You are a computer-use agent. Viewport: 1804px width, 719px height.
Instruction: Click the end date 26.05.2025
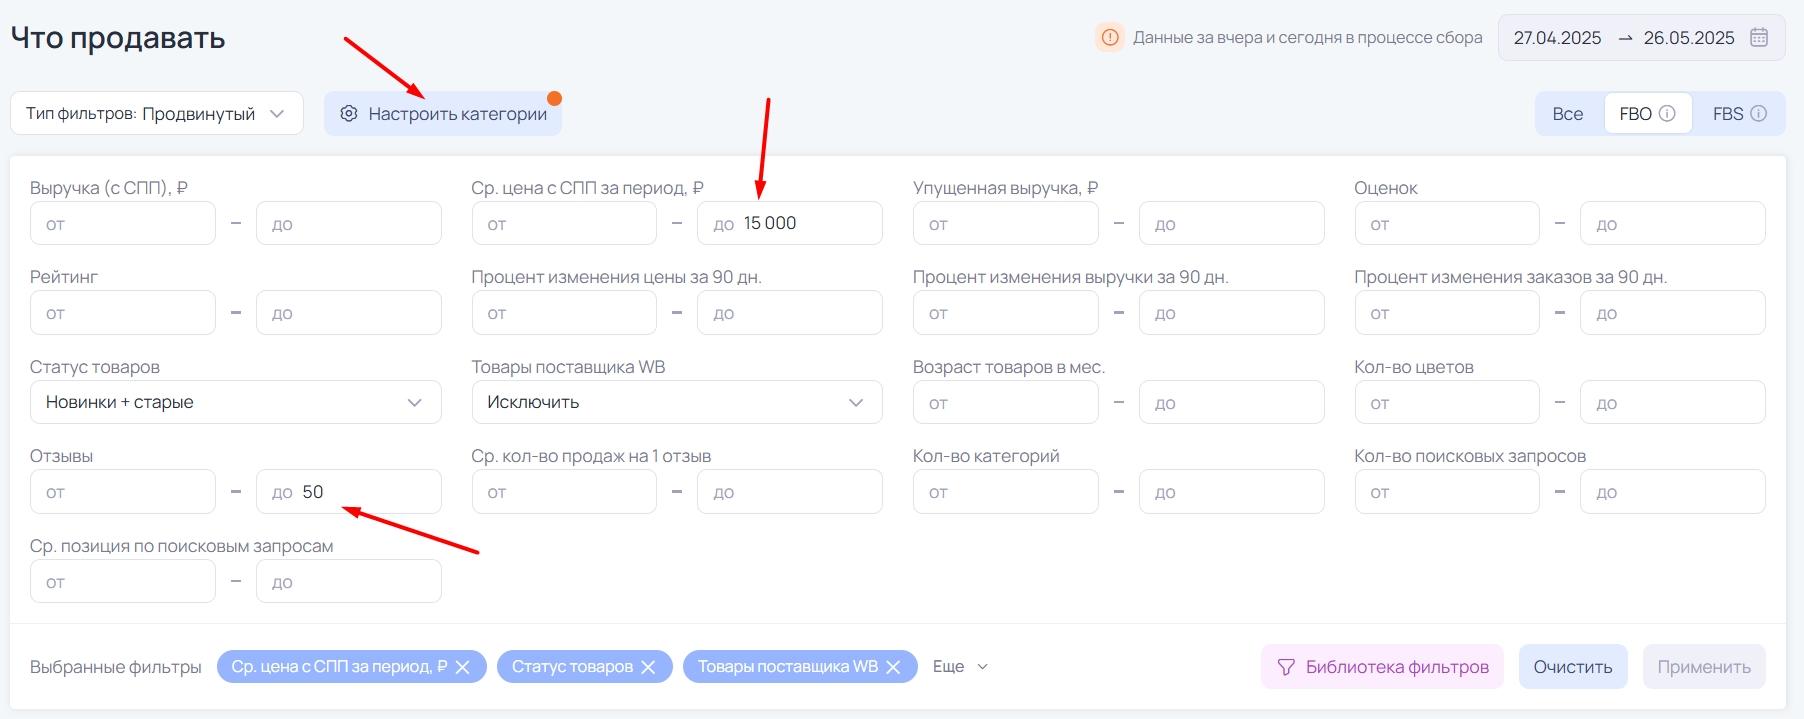pos(1689,38)
